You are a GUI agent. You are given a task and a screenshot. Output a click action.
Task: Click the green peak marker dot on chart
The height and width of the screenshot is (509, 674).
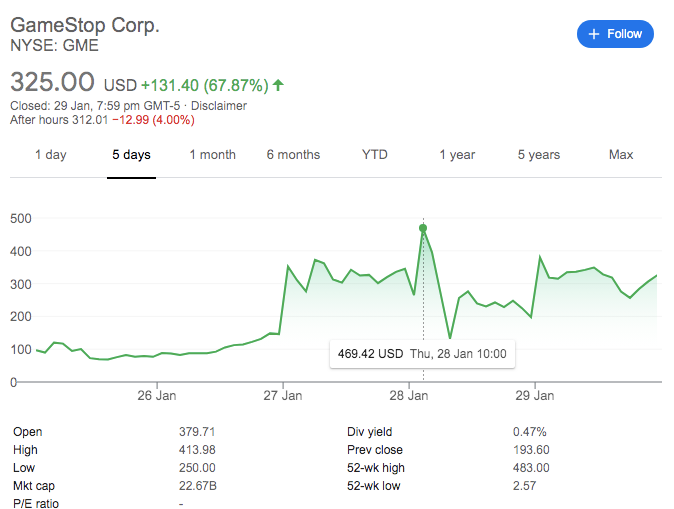(x=423, y=228)
